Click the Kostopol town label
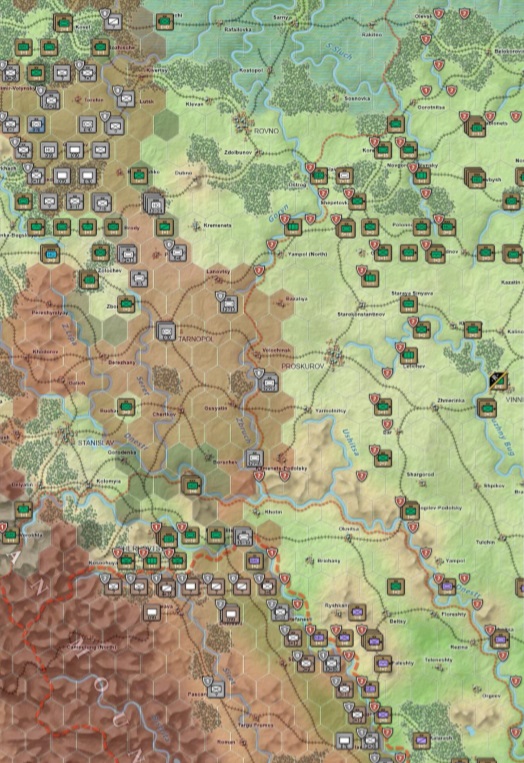Screen dimensions: 524x763 [x=251, y=71]
